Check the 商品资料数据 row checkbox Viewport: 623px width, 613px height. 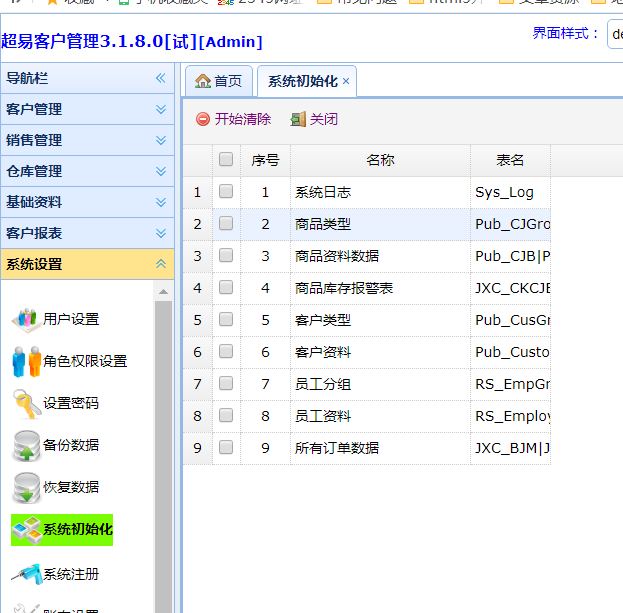click(x=226, y=255)
